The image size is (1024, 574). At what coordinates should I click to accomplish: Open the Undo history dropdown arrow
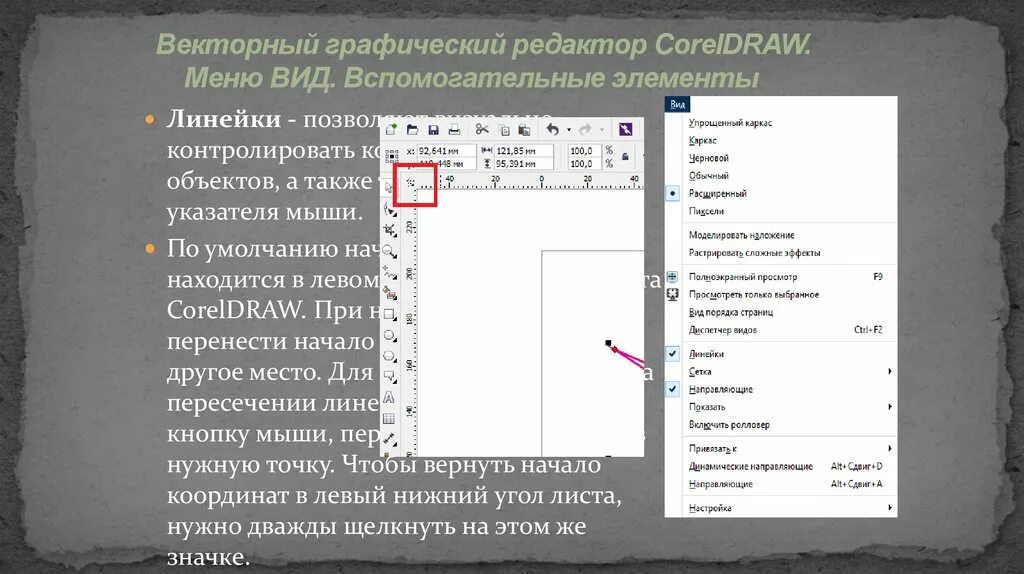(569, 130)
